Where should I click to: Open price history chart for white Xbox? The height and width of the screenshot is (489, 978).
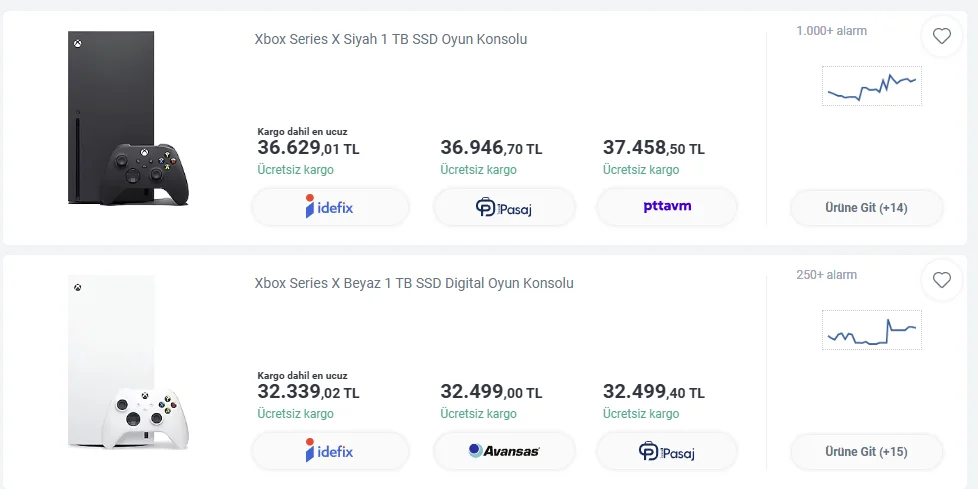point(871,329)
